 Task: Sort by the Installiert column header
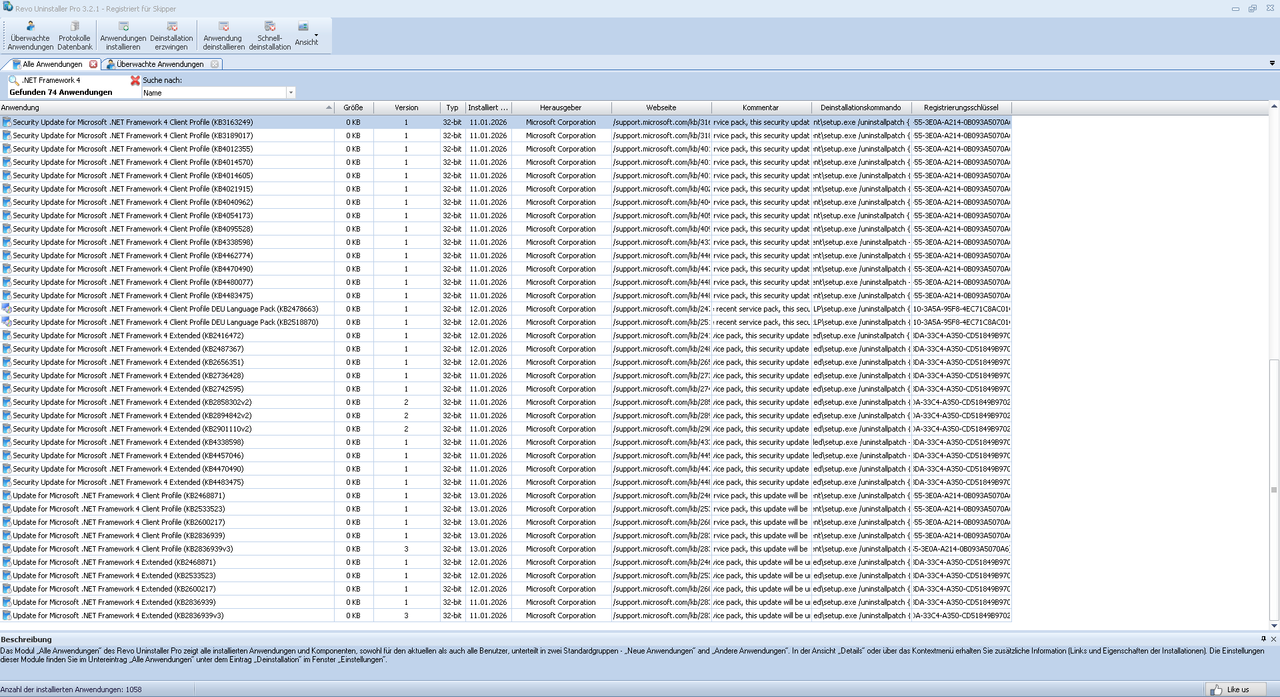coord(489,107)
